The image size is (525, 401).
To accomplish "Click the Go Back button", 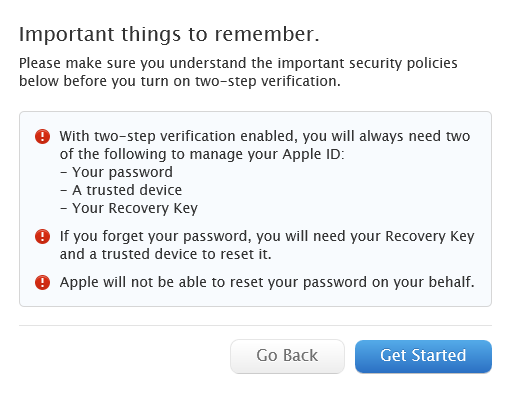I will tap(287, 356).
